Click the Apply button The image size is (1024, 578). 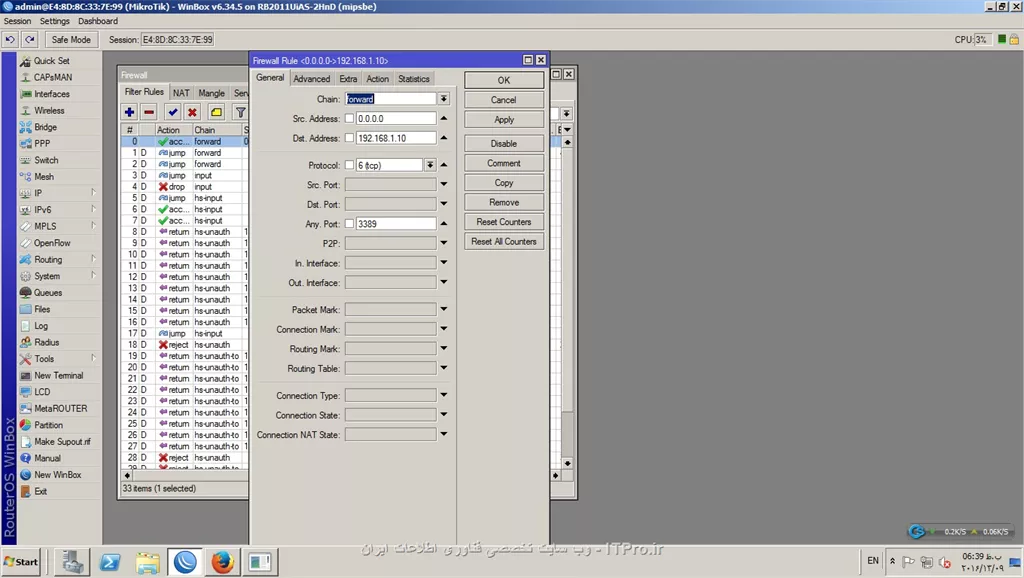504,120
